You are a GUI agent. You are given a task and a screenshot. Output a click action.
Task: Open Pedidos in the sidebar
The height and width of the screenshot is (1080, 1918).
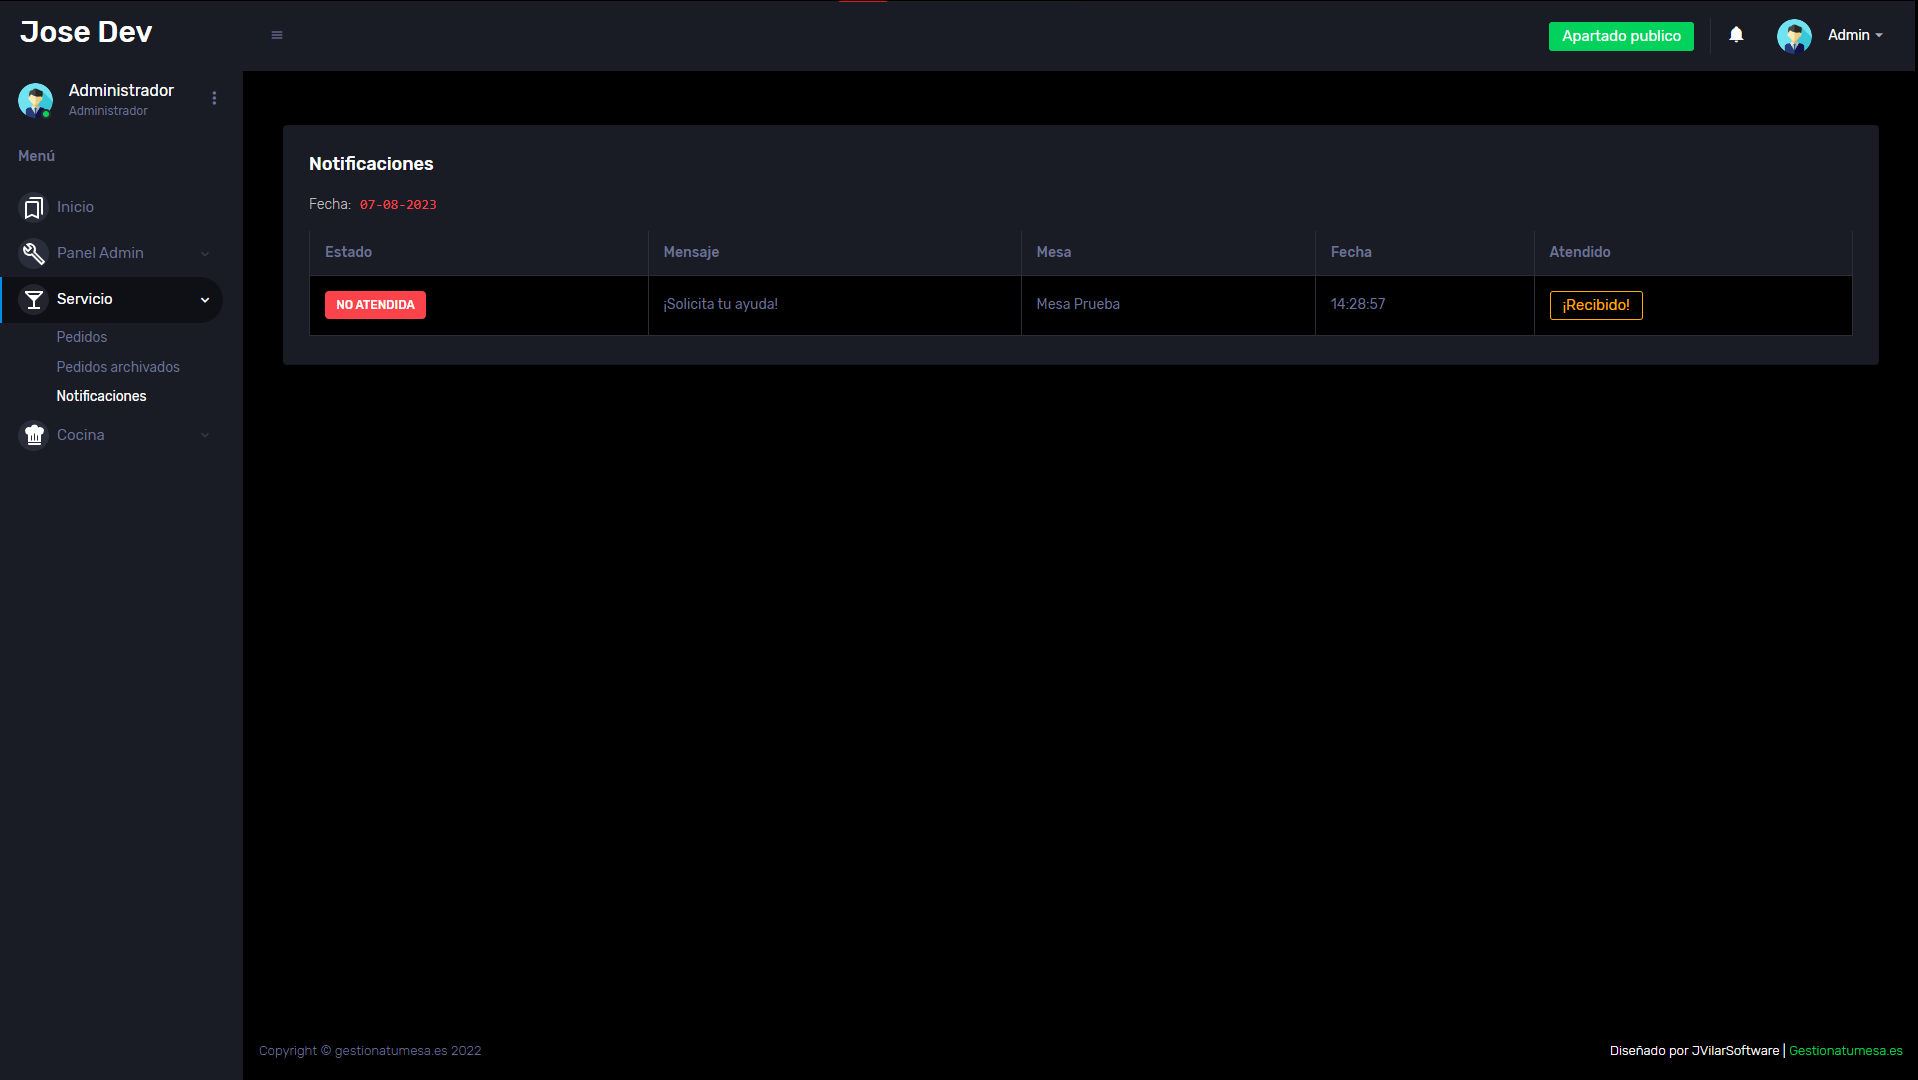click(x=82, y=337)
